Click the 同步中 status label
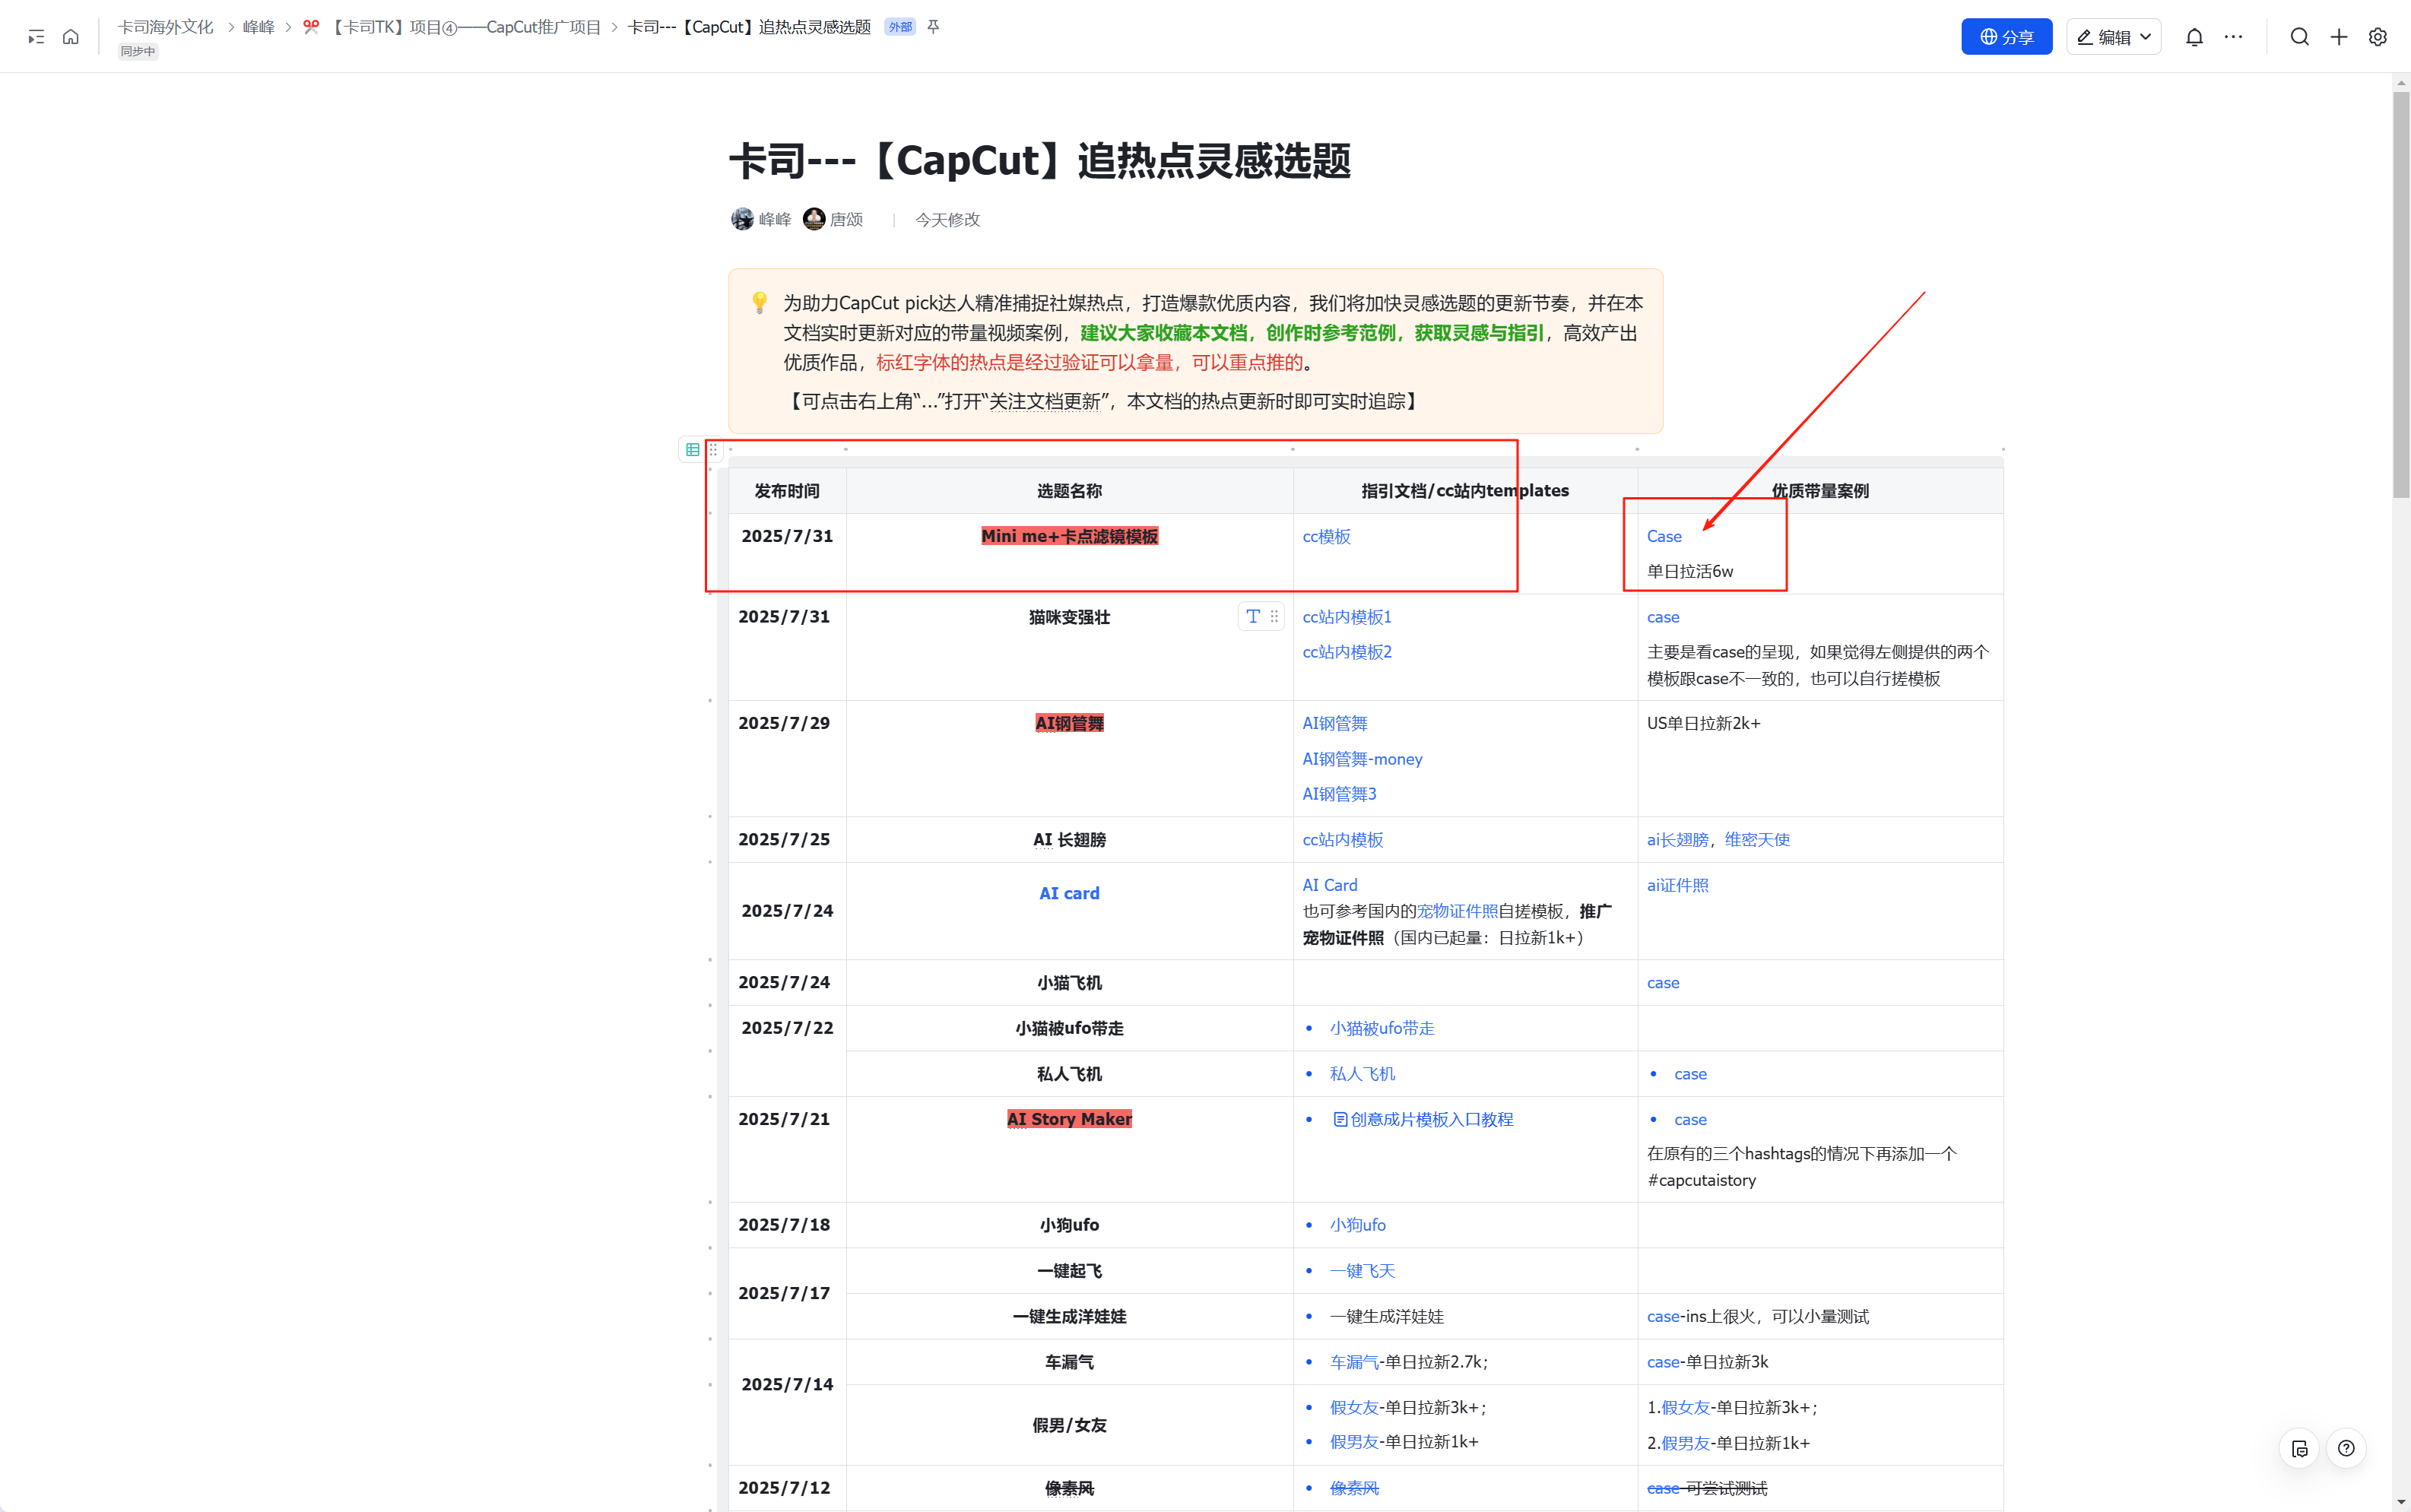This screenshot has width=2411, height=1512. [x=138, y=52]
